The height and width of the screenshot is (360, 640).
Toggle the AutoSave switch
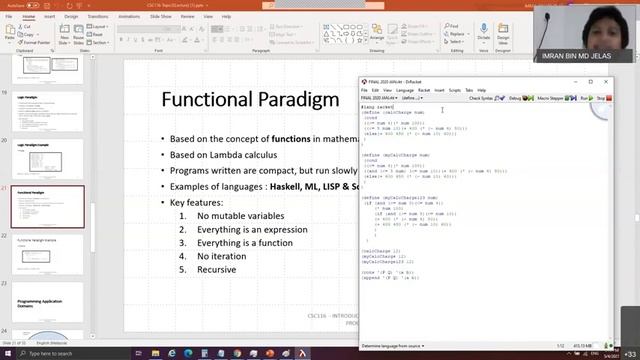point(33,6)
